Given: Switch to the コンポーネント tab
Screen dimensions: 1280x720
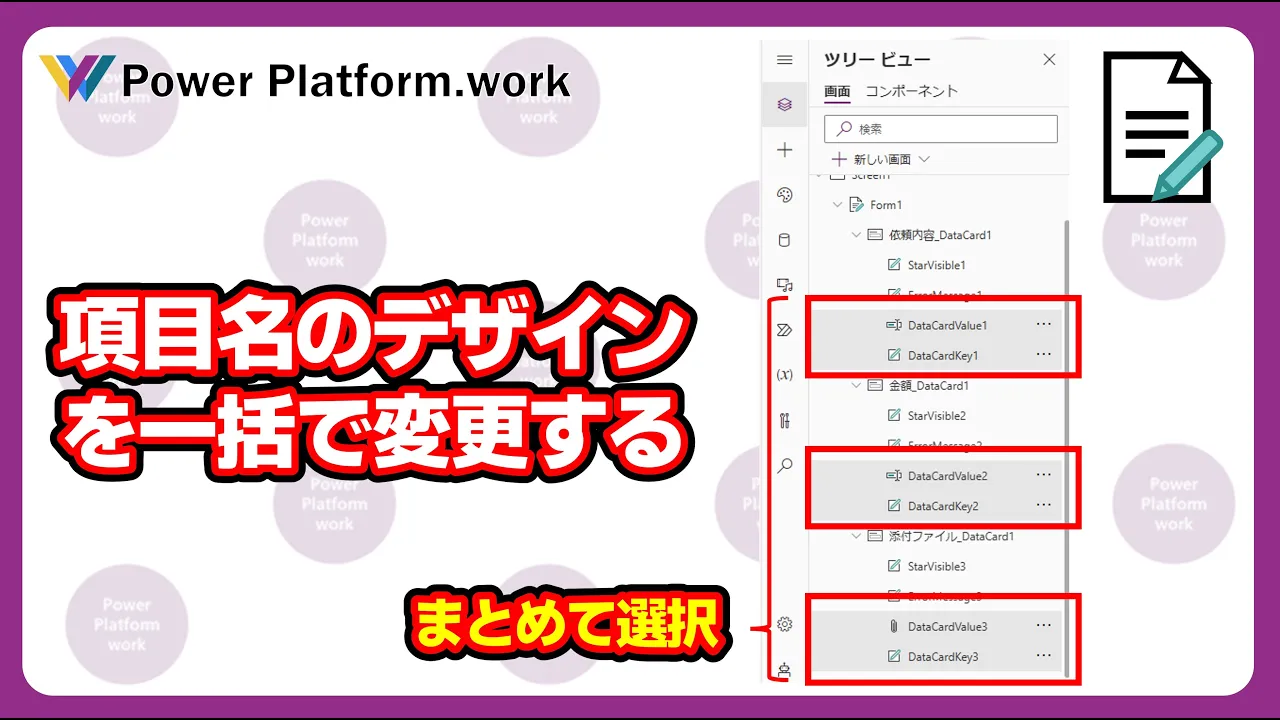Looking at the screenshot, I should tap(911, 91).
